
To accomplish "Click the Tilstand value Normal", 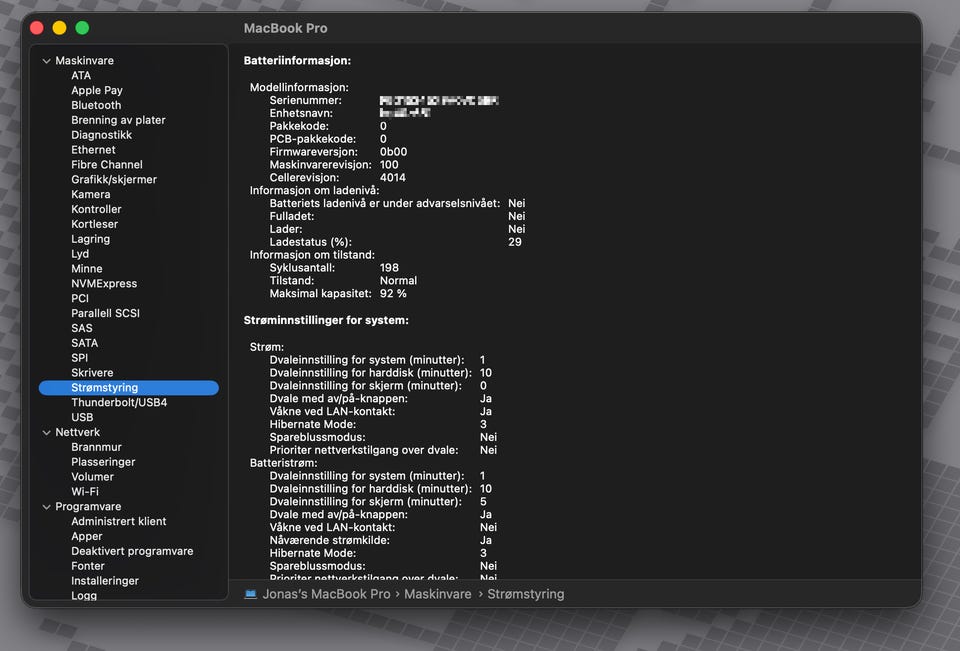I will coord(398,280).
